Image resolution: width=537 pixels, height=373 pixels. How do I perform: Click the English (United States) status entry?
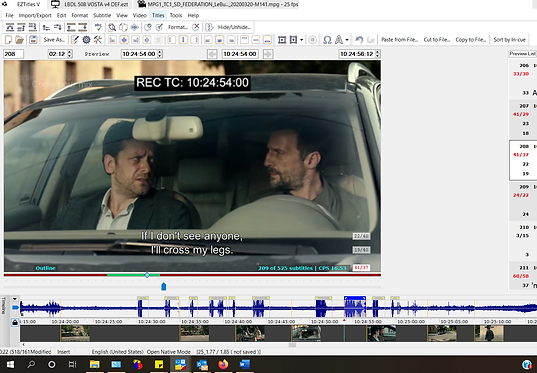coord(117,352)
